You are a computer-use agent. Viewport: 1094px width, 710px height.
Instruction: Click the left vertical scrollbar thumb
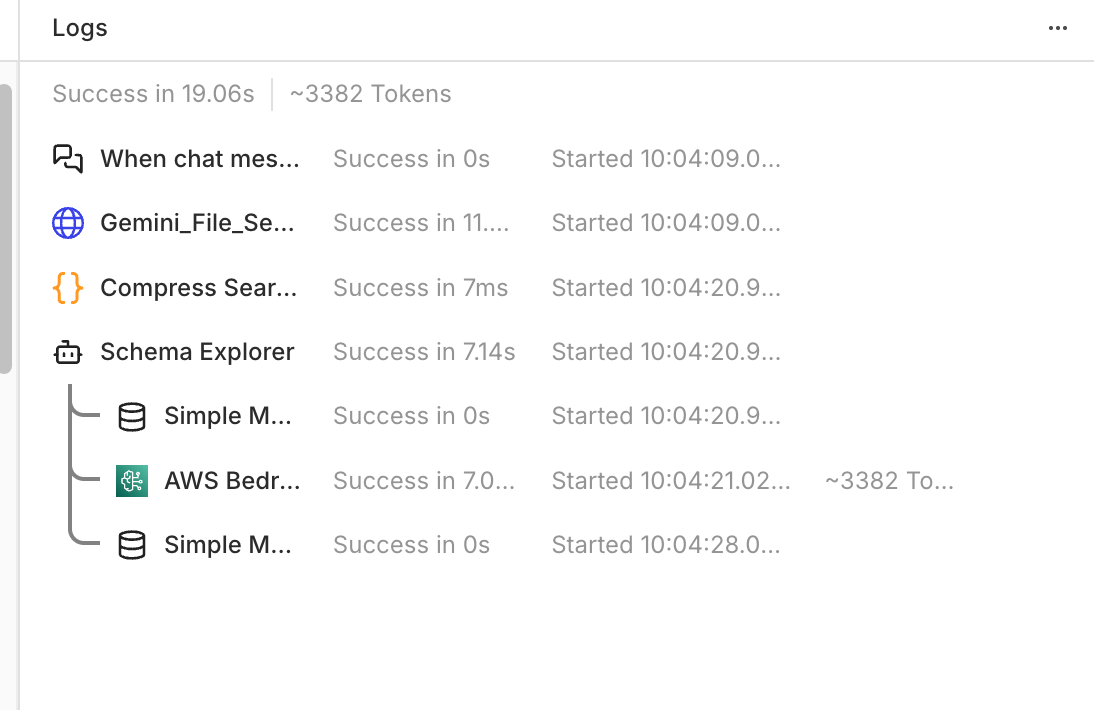click(x=6, y=228)
